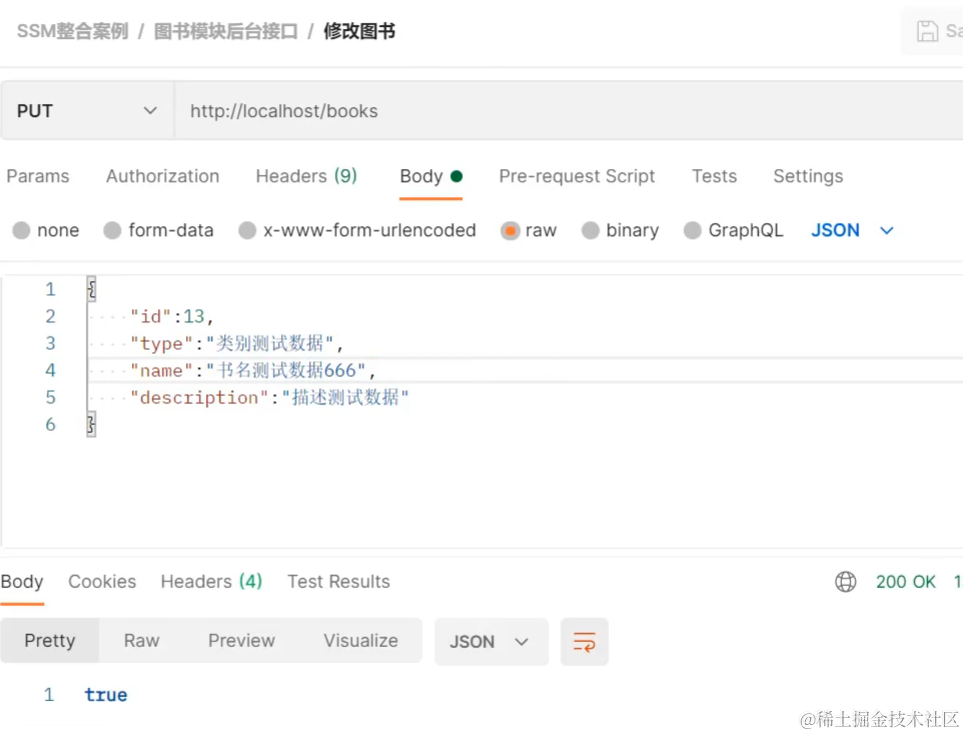
Task: Switch to Test Results tab
Action: (338, 581)
